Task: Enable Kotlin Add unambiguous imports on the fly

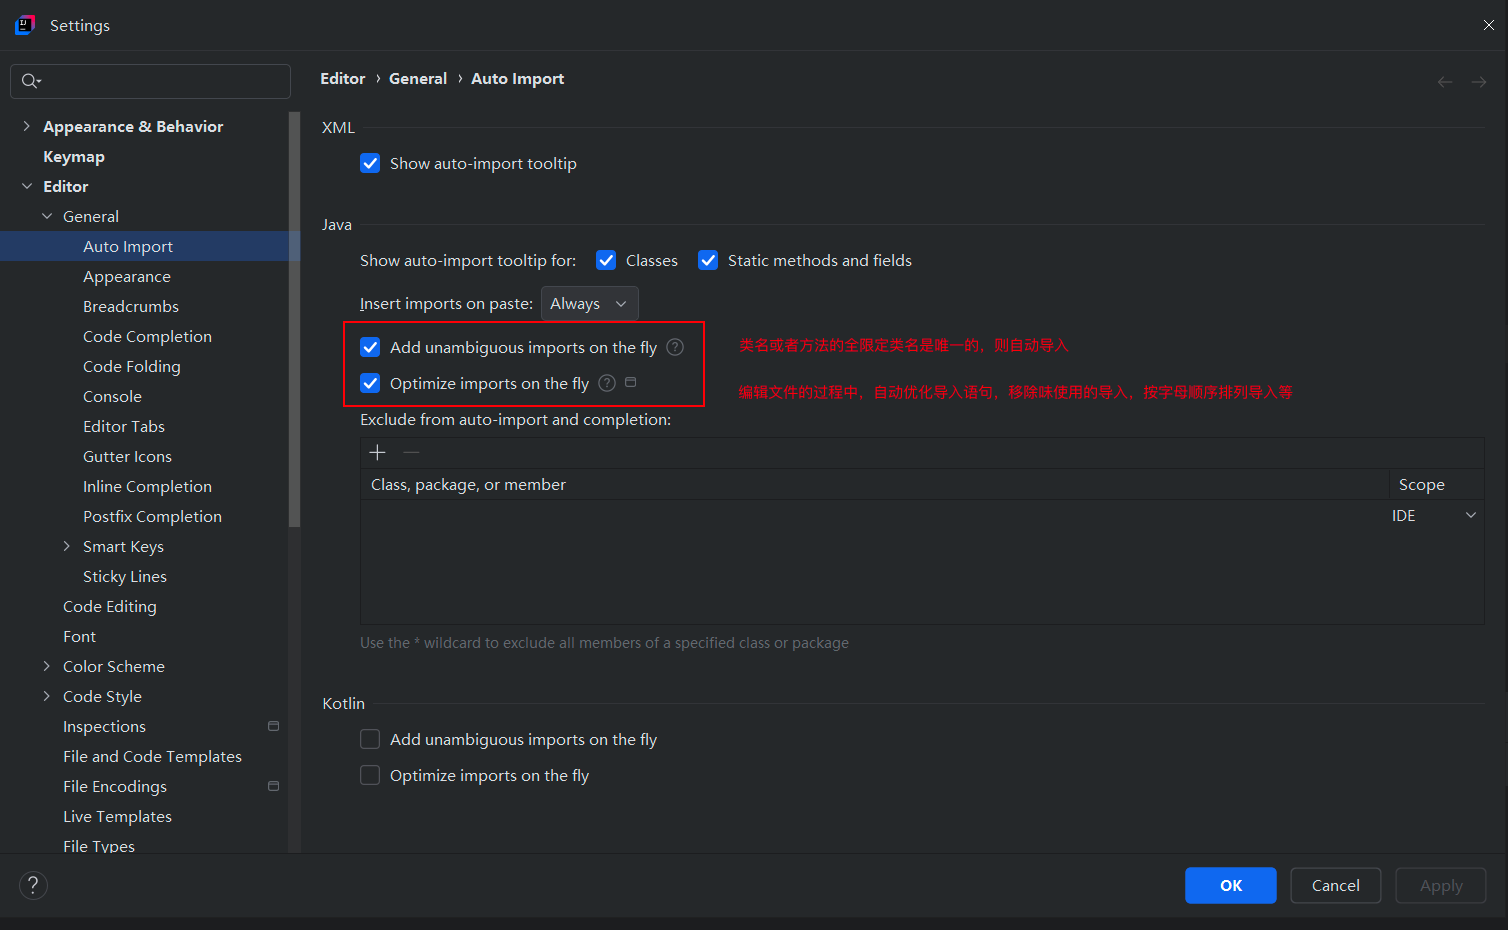Action: (370, 739)
